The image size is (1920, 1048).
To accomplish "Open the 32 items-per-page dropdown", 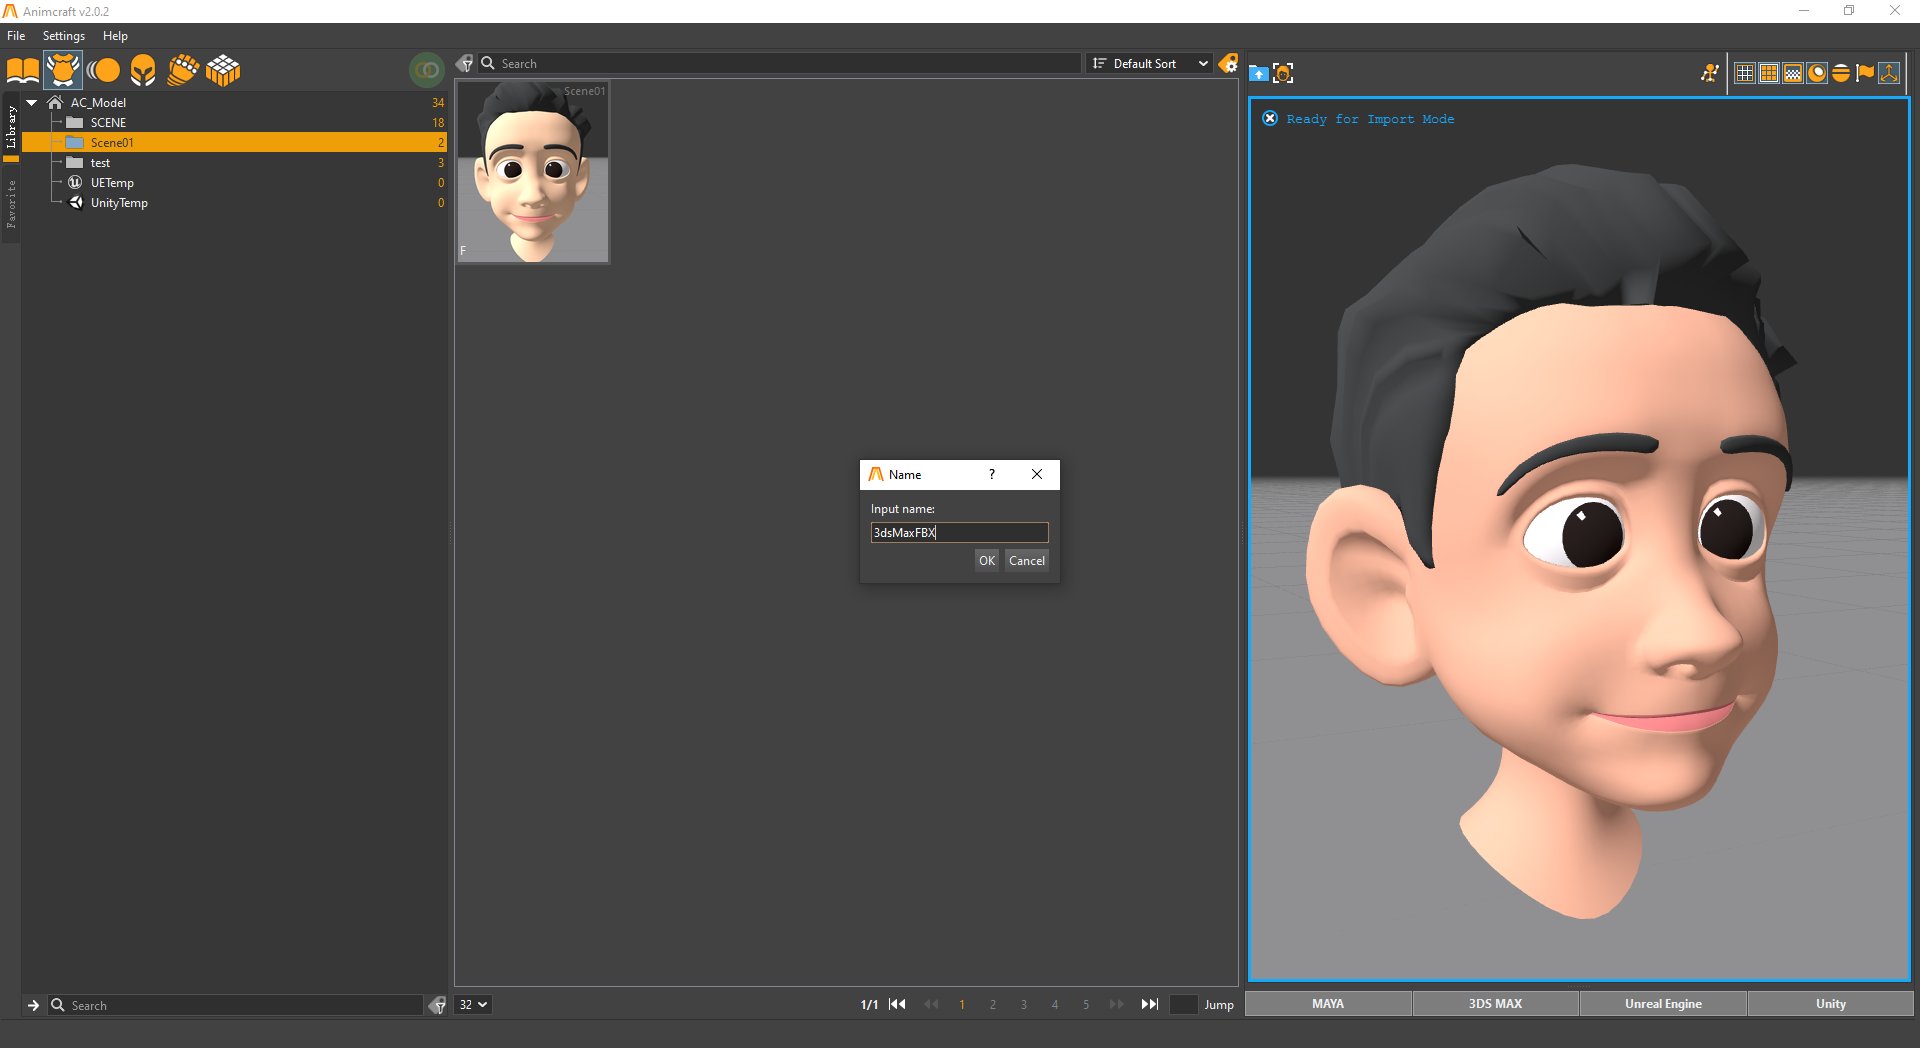I will click(x=473, y=1005).
